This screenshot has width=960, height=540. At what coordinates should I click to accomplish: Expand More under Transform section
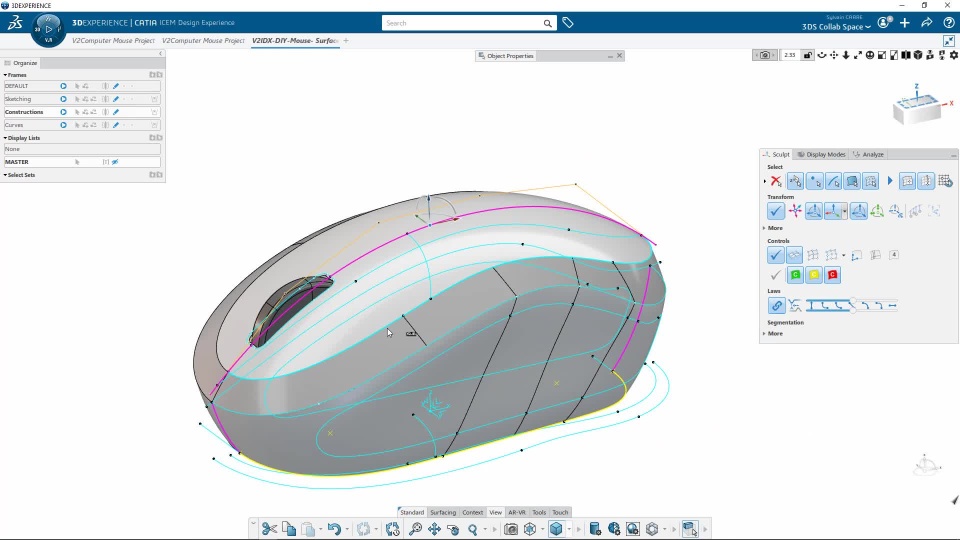[774, 228]
